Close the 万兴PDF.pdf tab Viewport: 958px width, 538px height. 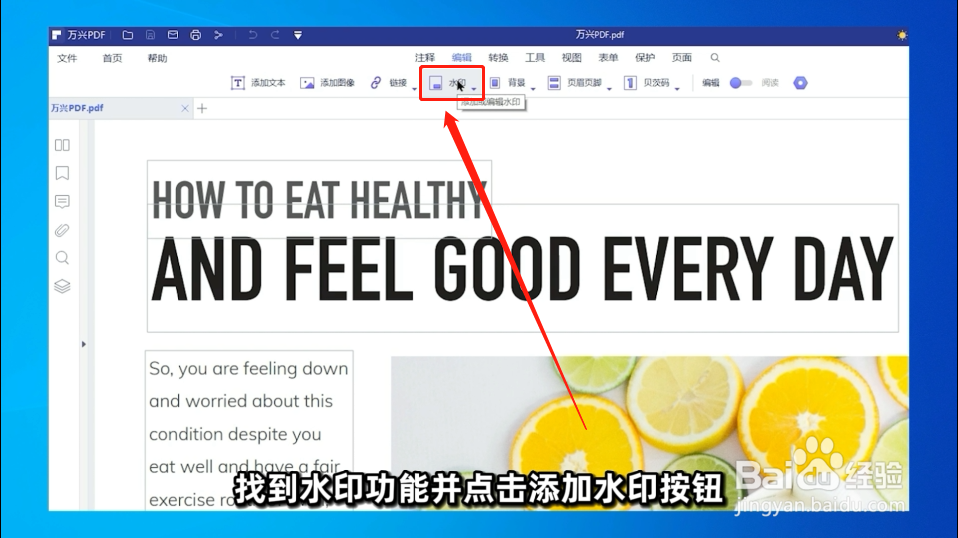point(185,108)
